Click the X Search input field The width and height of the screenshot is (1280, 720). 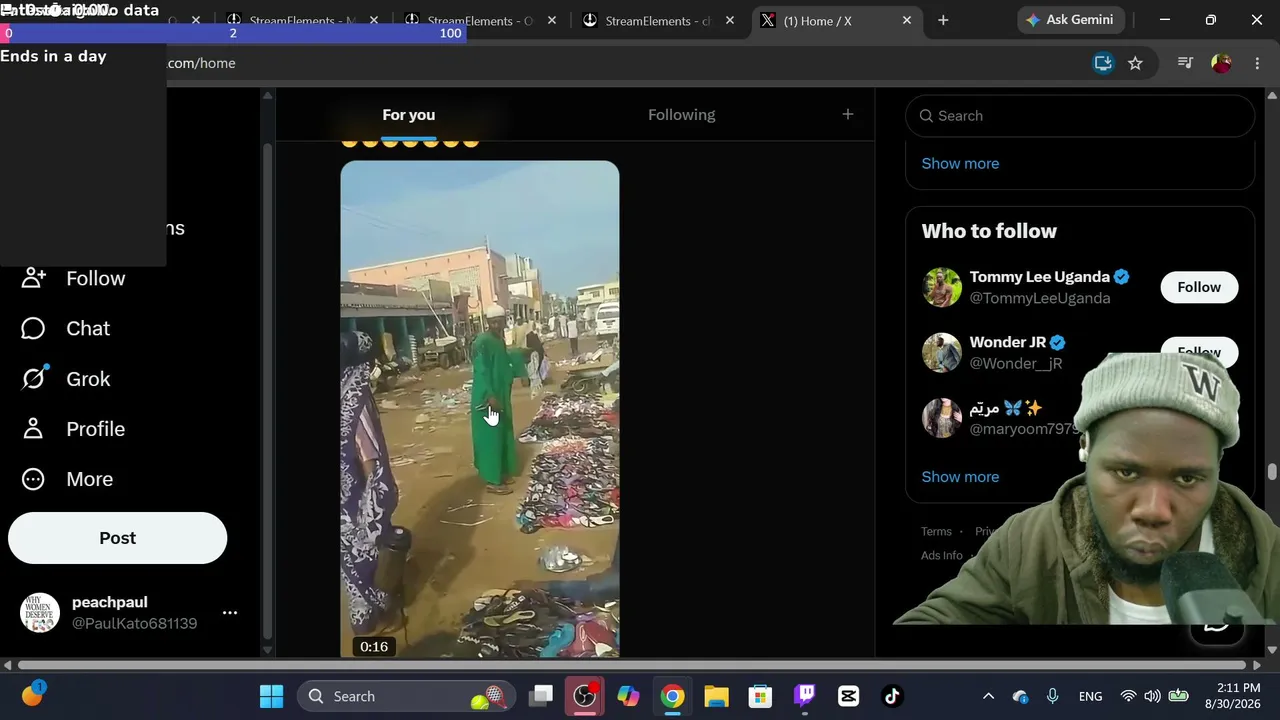tap(1080, 116)
